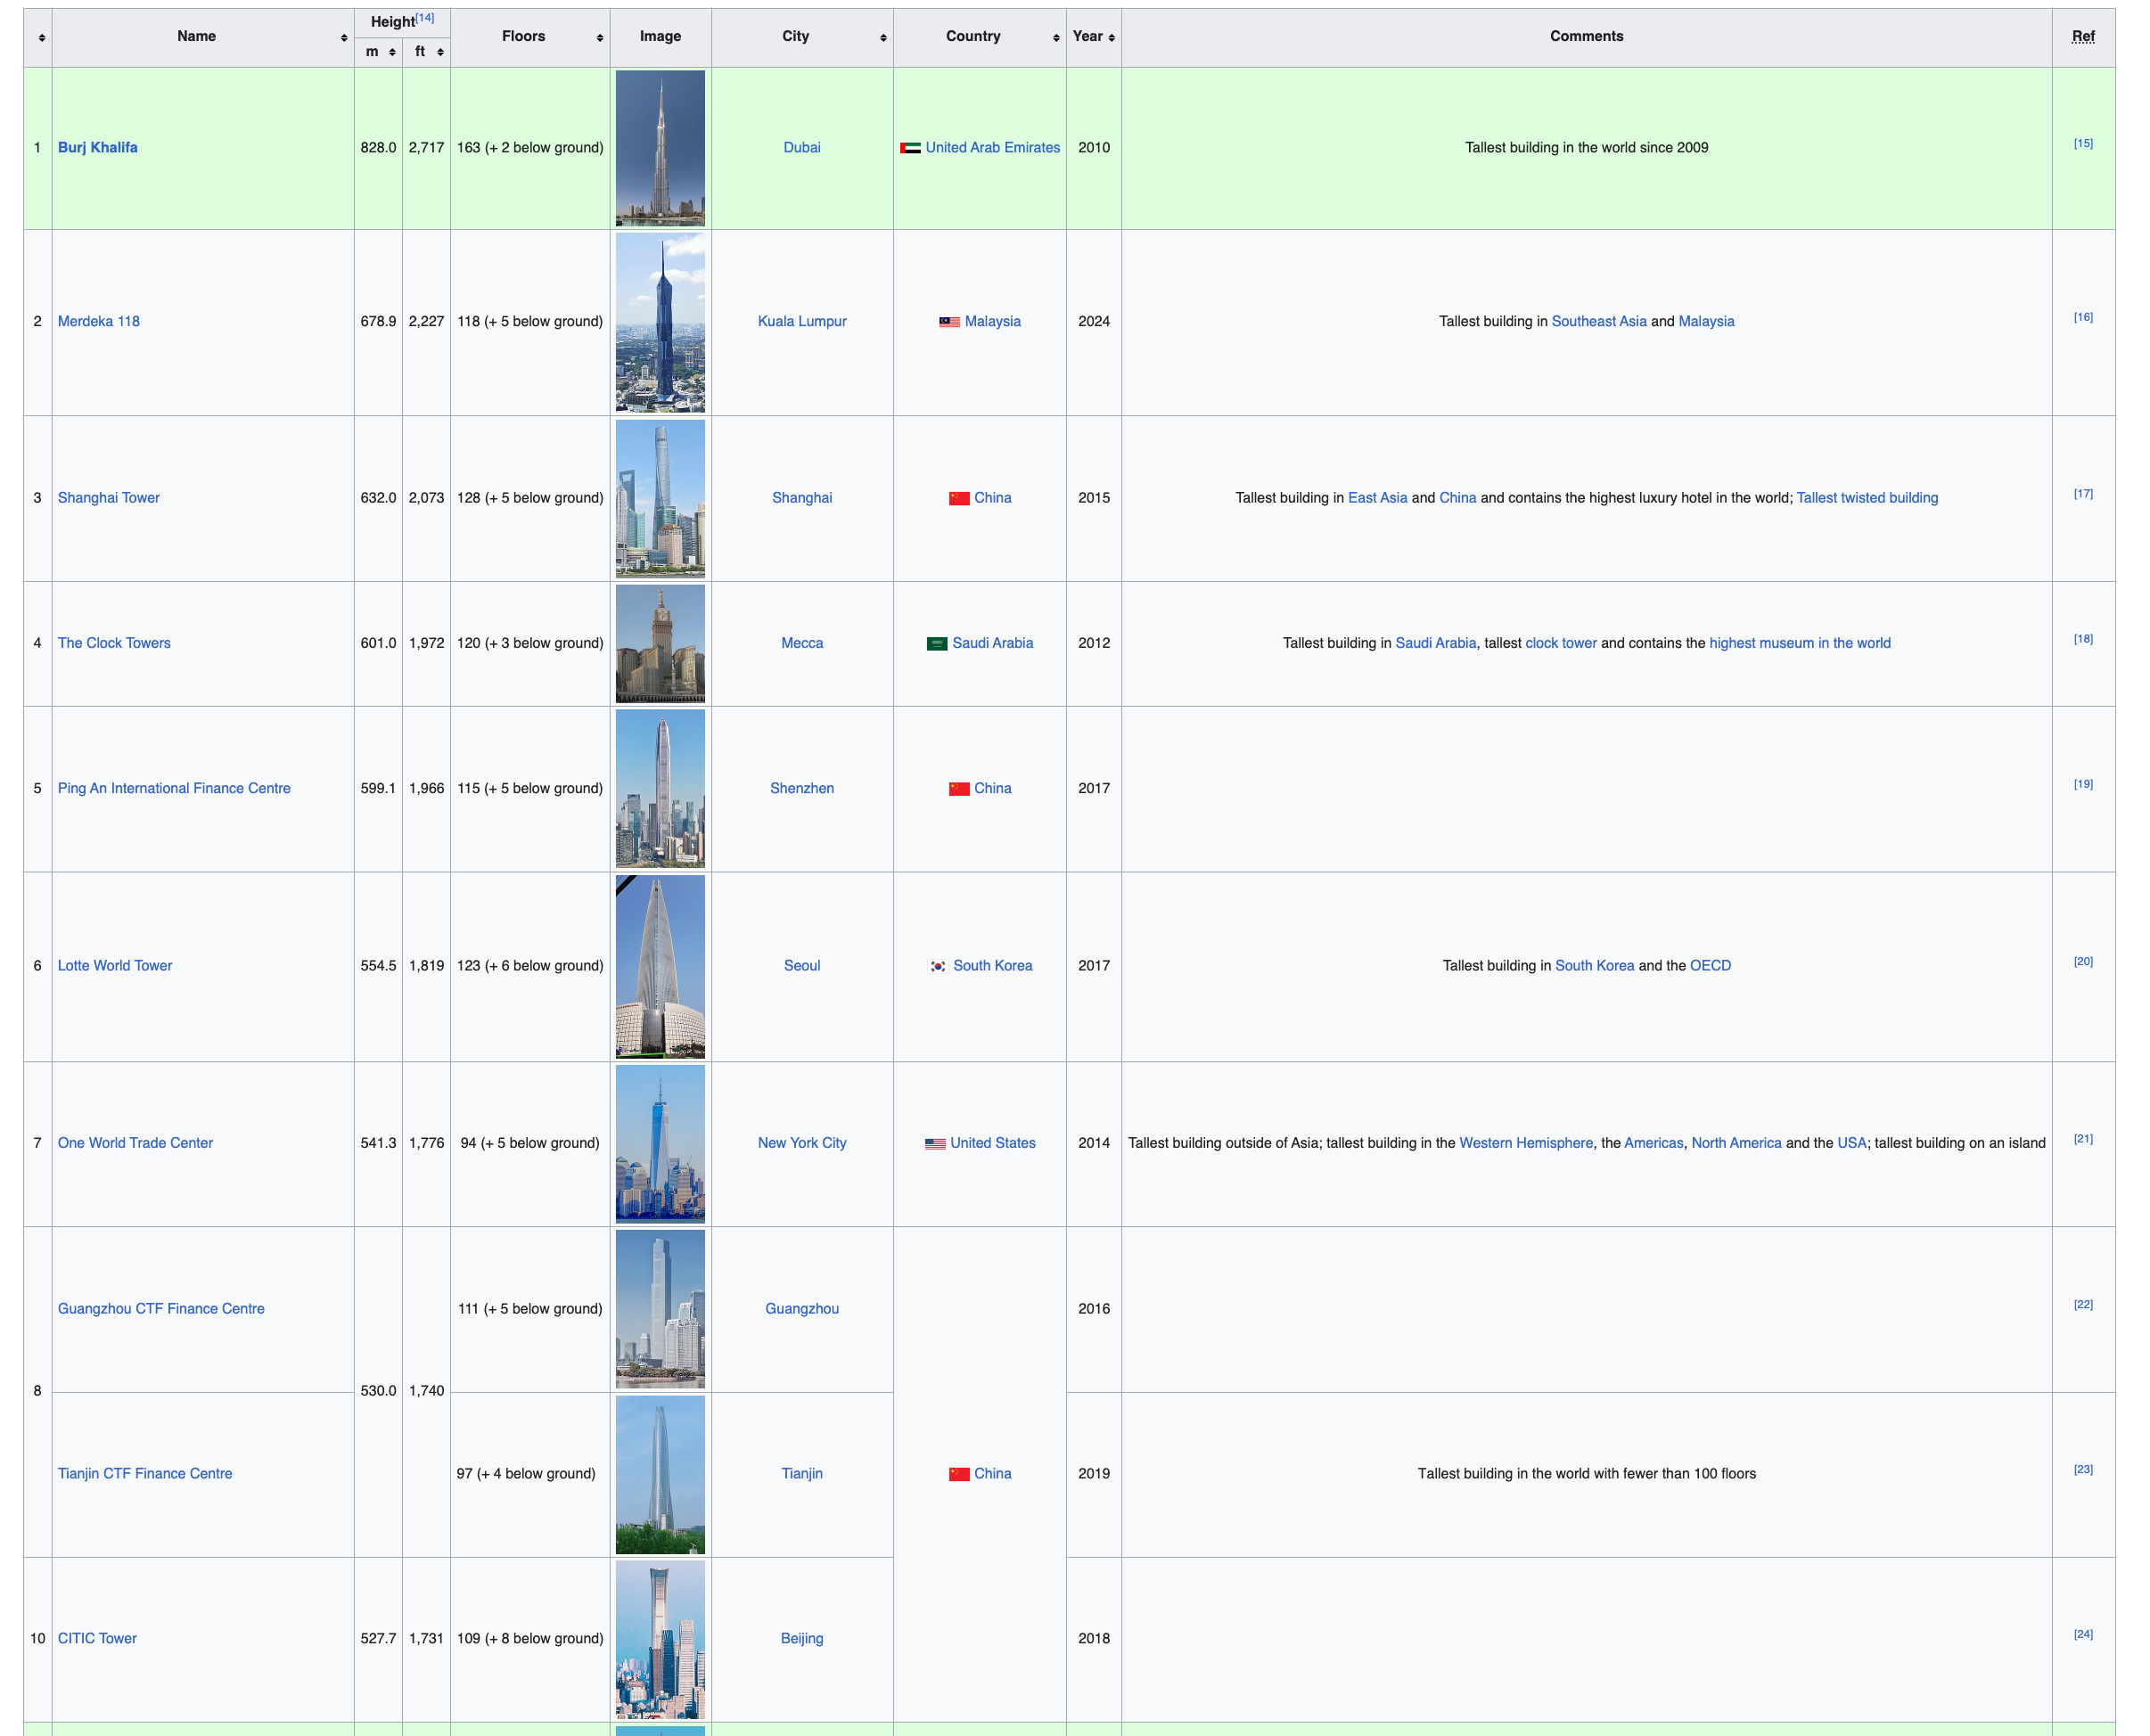Follow the Shenzhen city link
The width and height of the screenshot is (2150, 1736).
[802, 788]
